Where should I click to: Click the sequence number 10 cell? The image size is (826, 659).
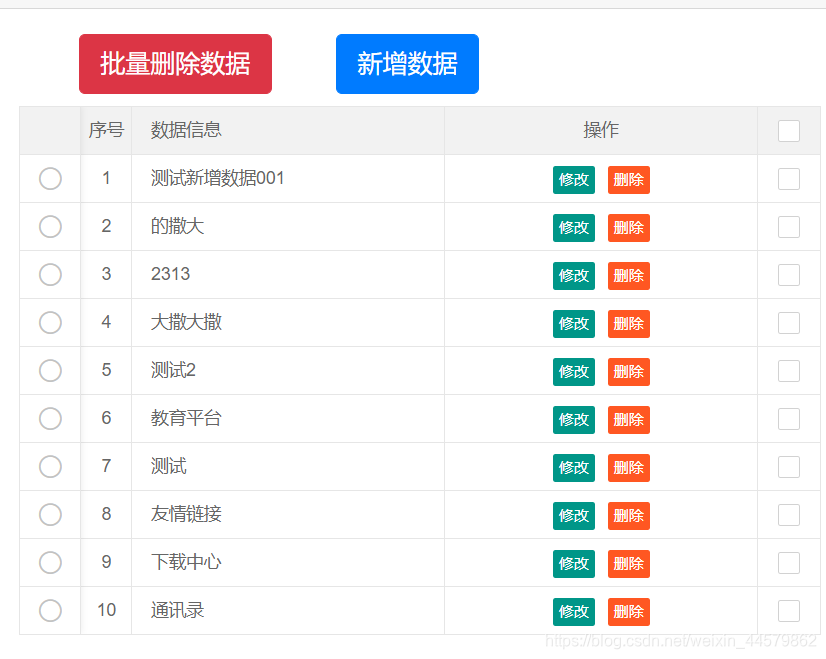106,610
